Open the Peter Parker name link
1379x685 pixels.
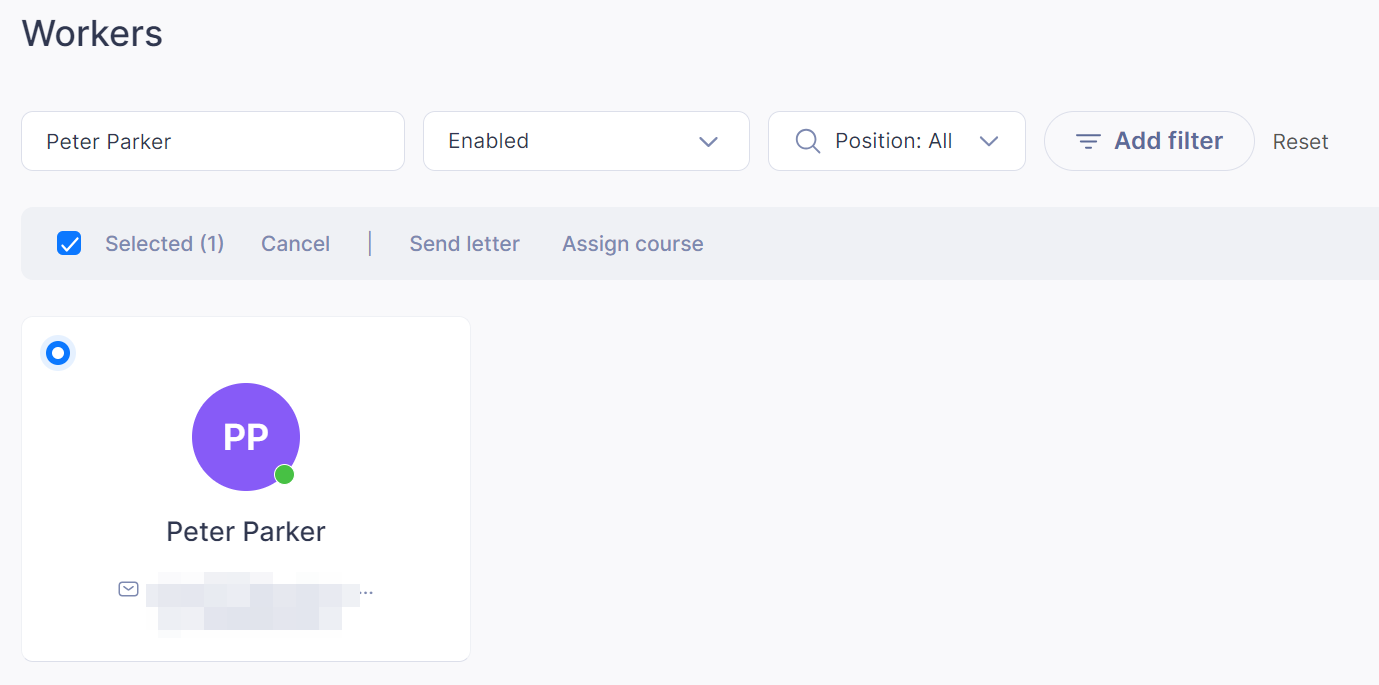tap(246, 531)
